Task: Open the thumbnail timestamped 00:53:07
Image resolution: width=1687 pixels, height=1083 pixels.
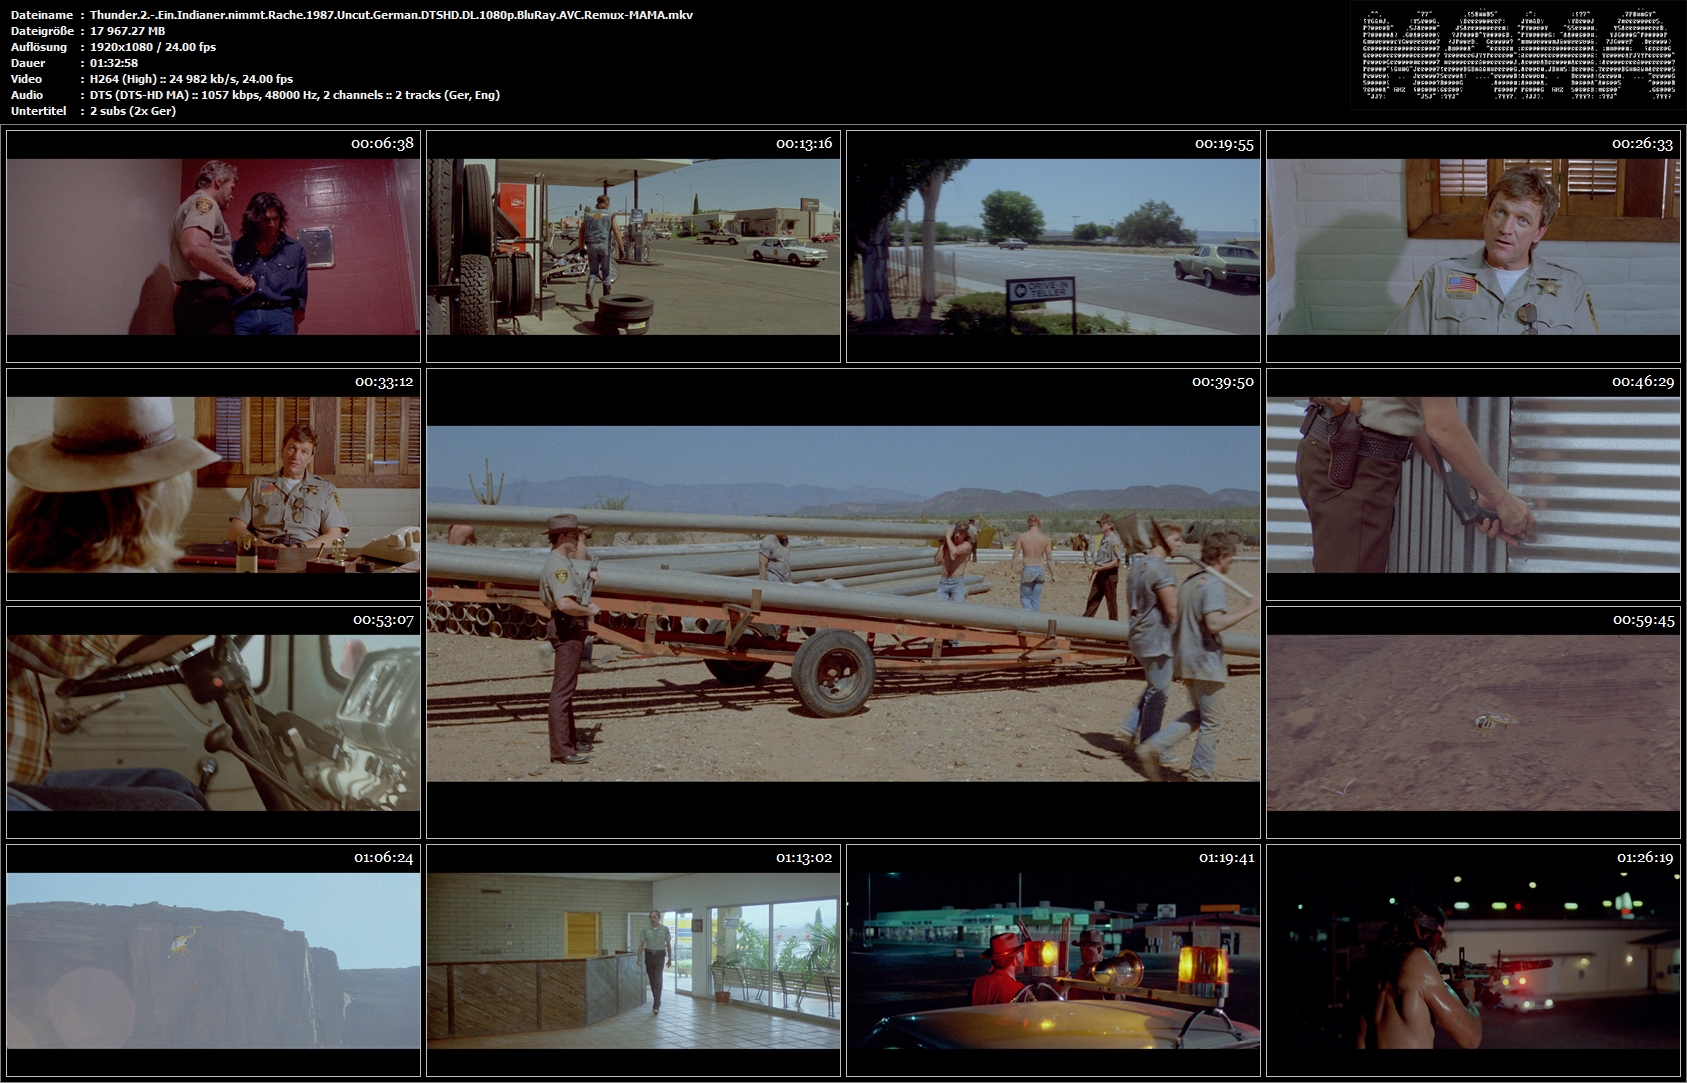Action: point(213,722)
